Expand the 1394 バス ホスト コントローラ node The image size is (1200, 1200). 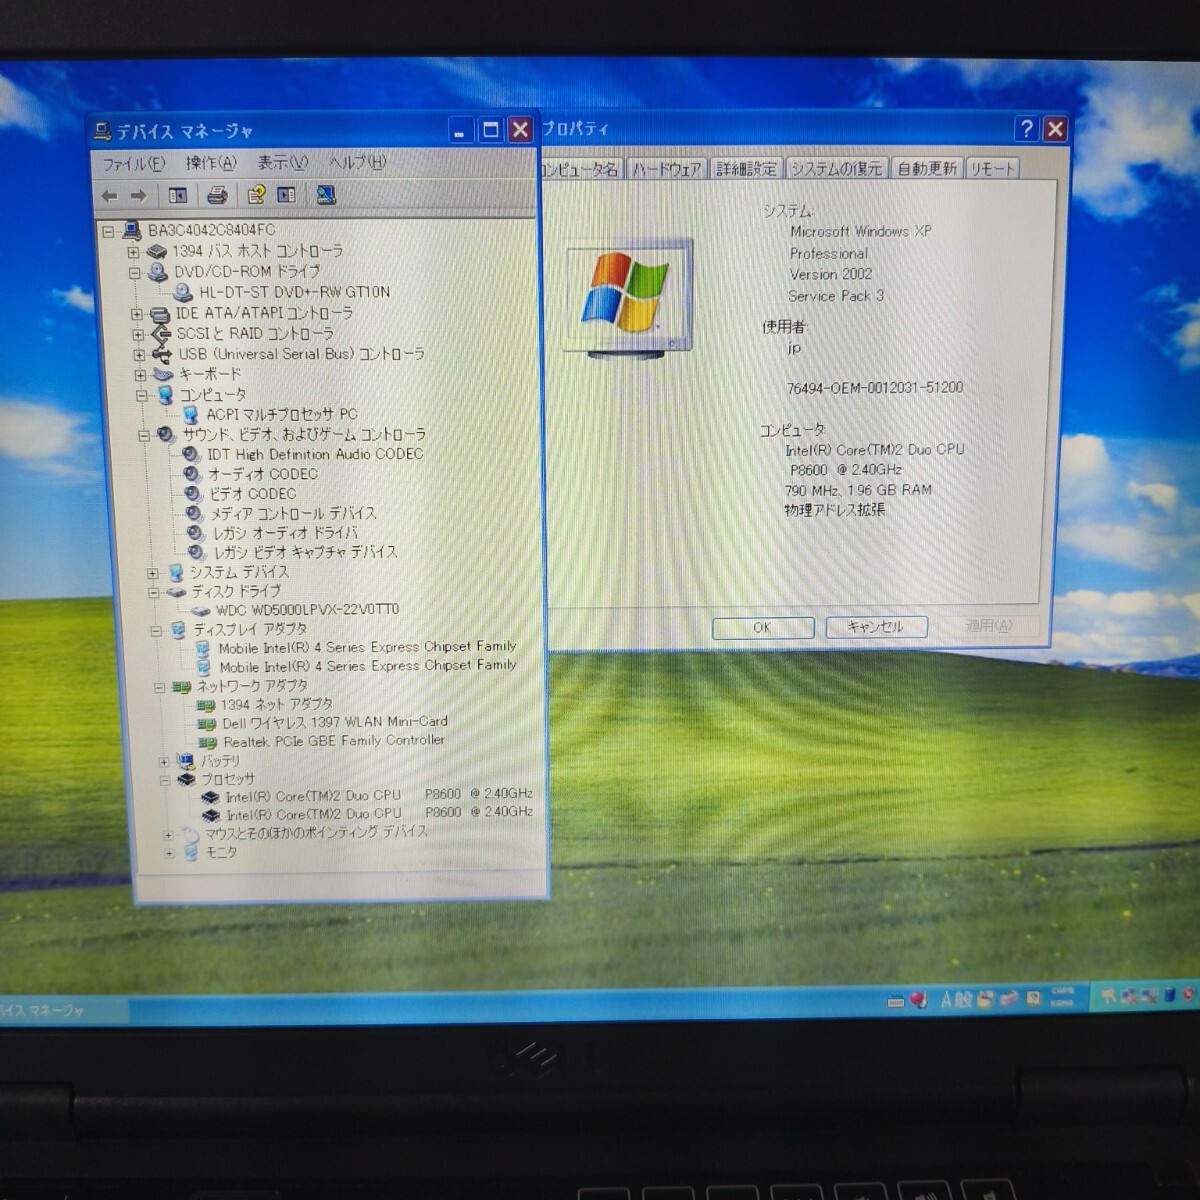(133, 252)
